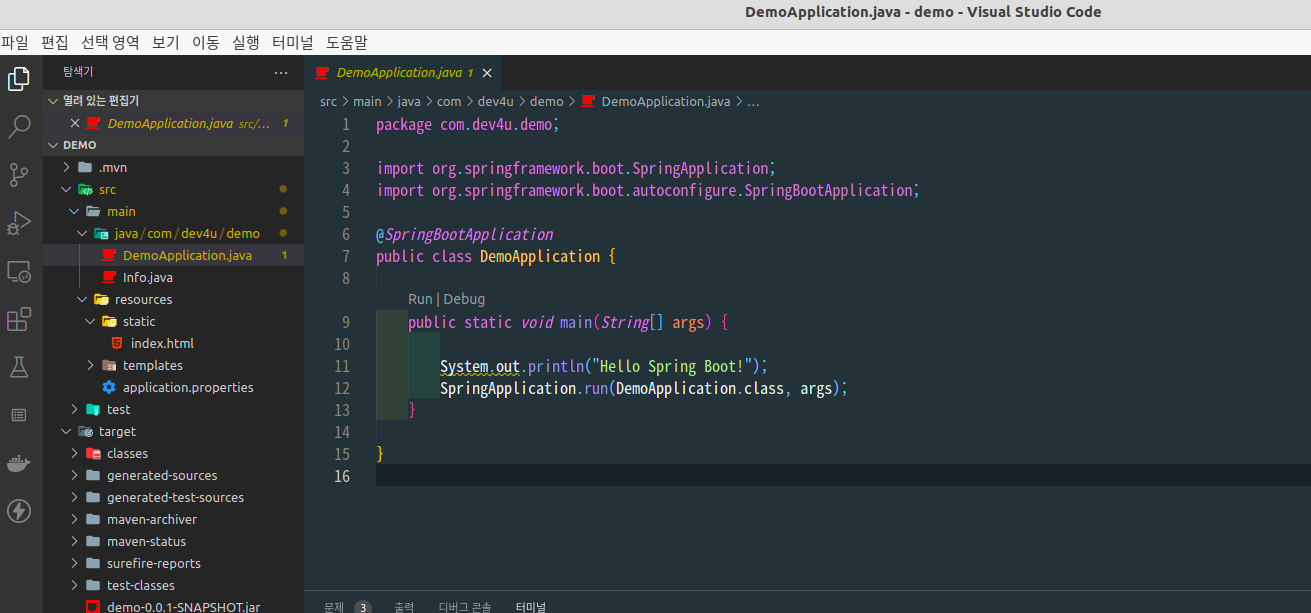Expand the surefire-reports folder
This screenshot has height=613, width=1311.
(75, 563)
